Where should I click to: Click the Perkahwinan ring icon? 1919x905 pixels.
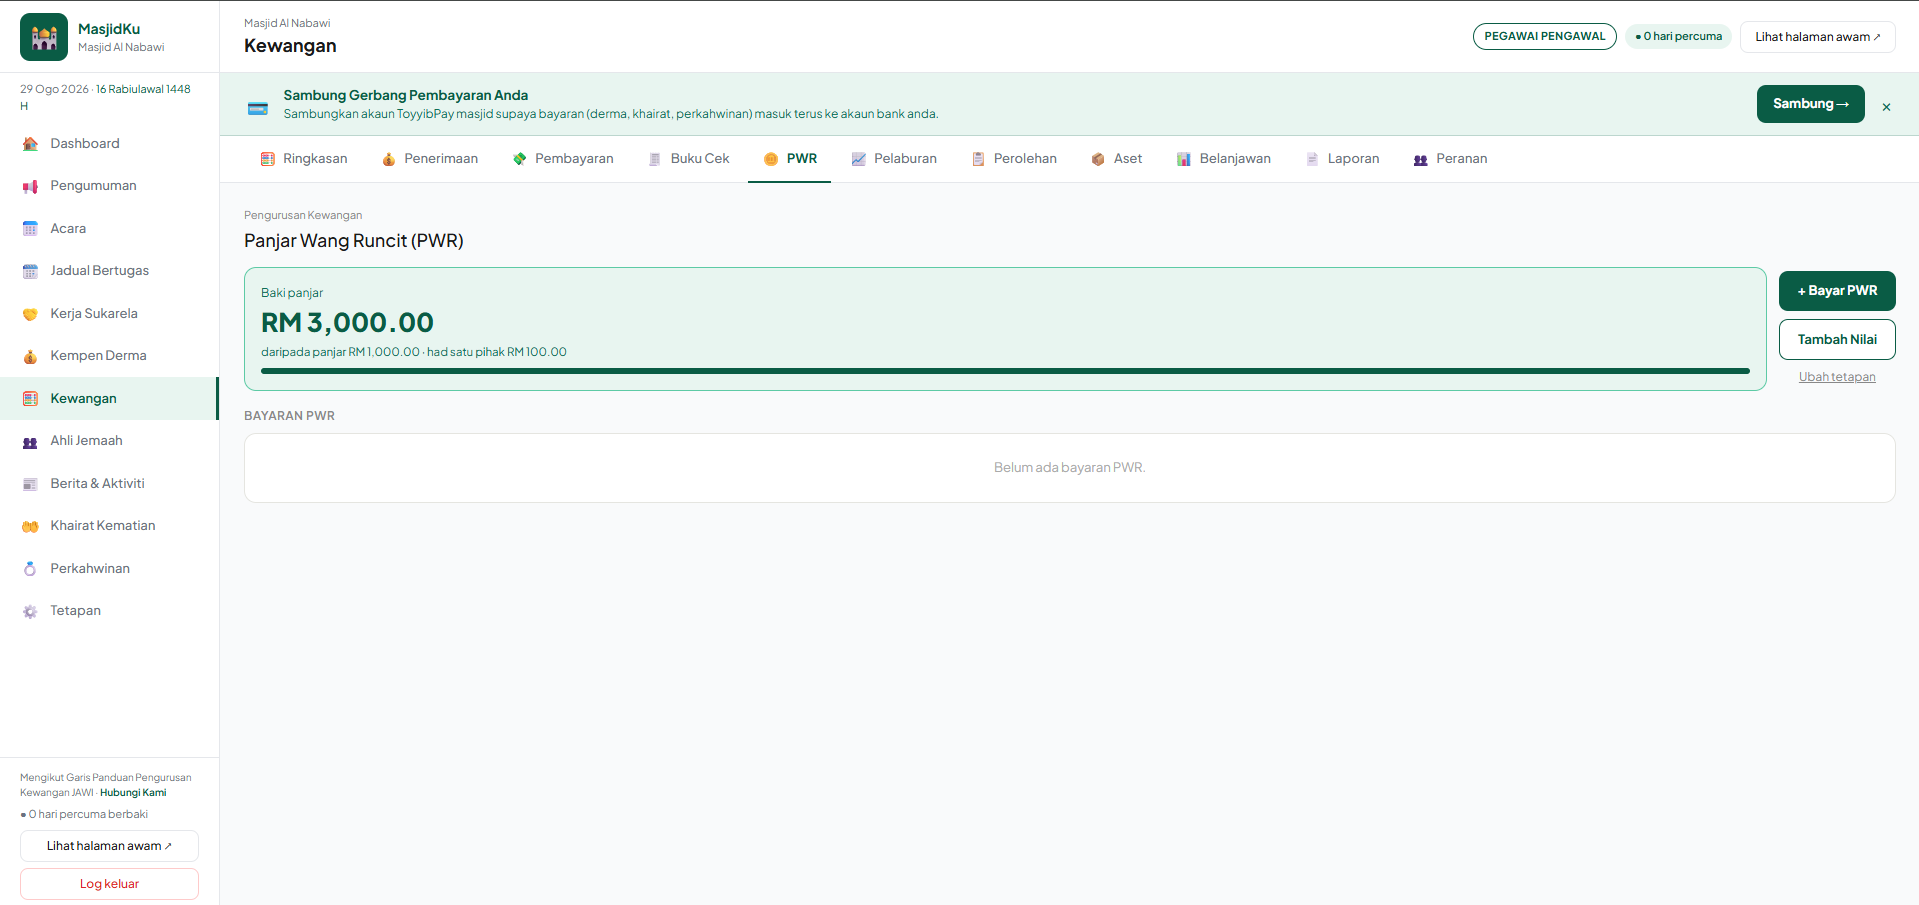30,569
